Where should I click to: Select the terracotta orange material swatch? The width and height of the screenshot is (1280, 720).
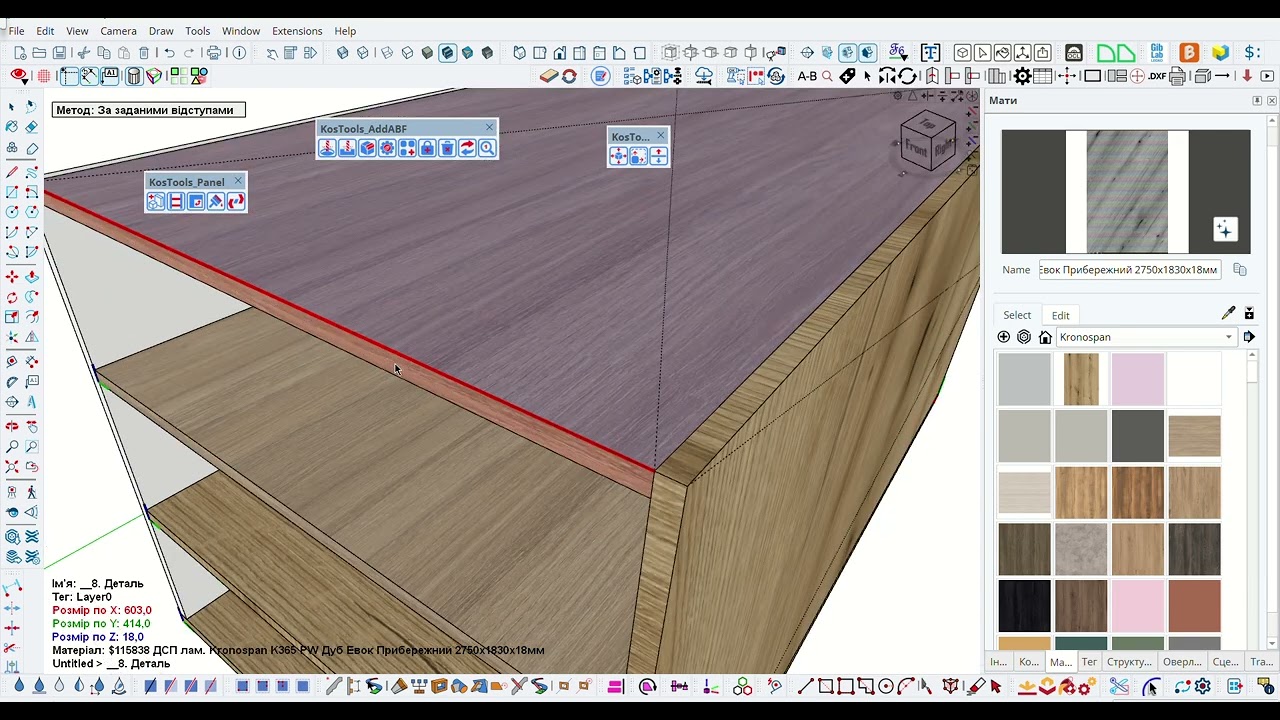1194,605
